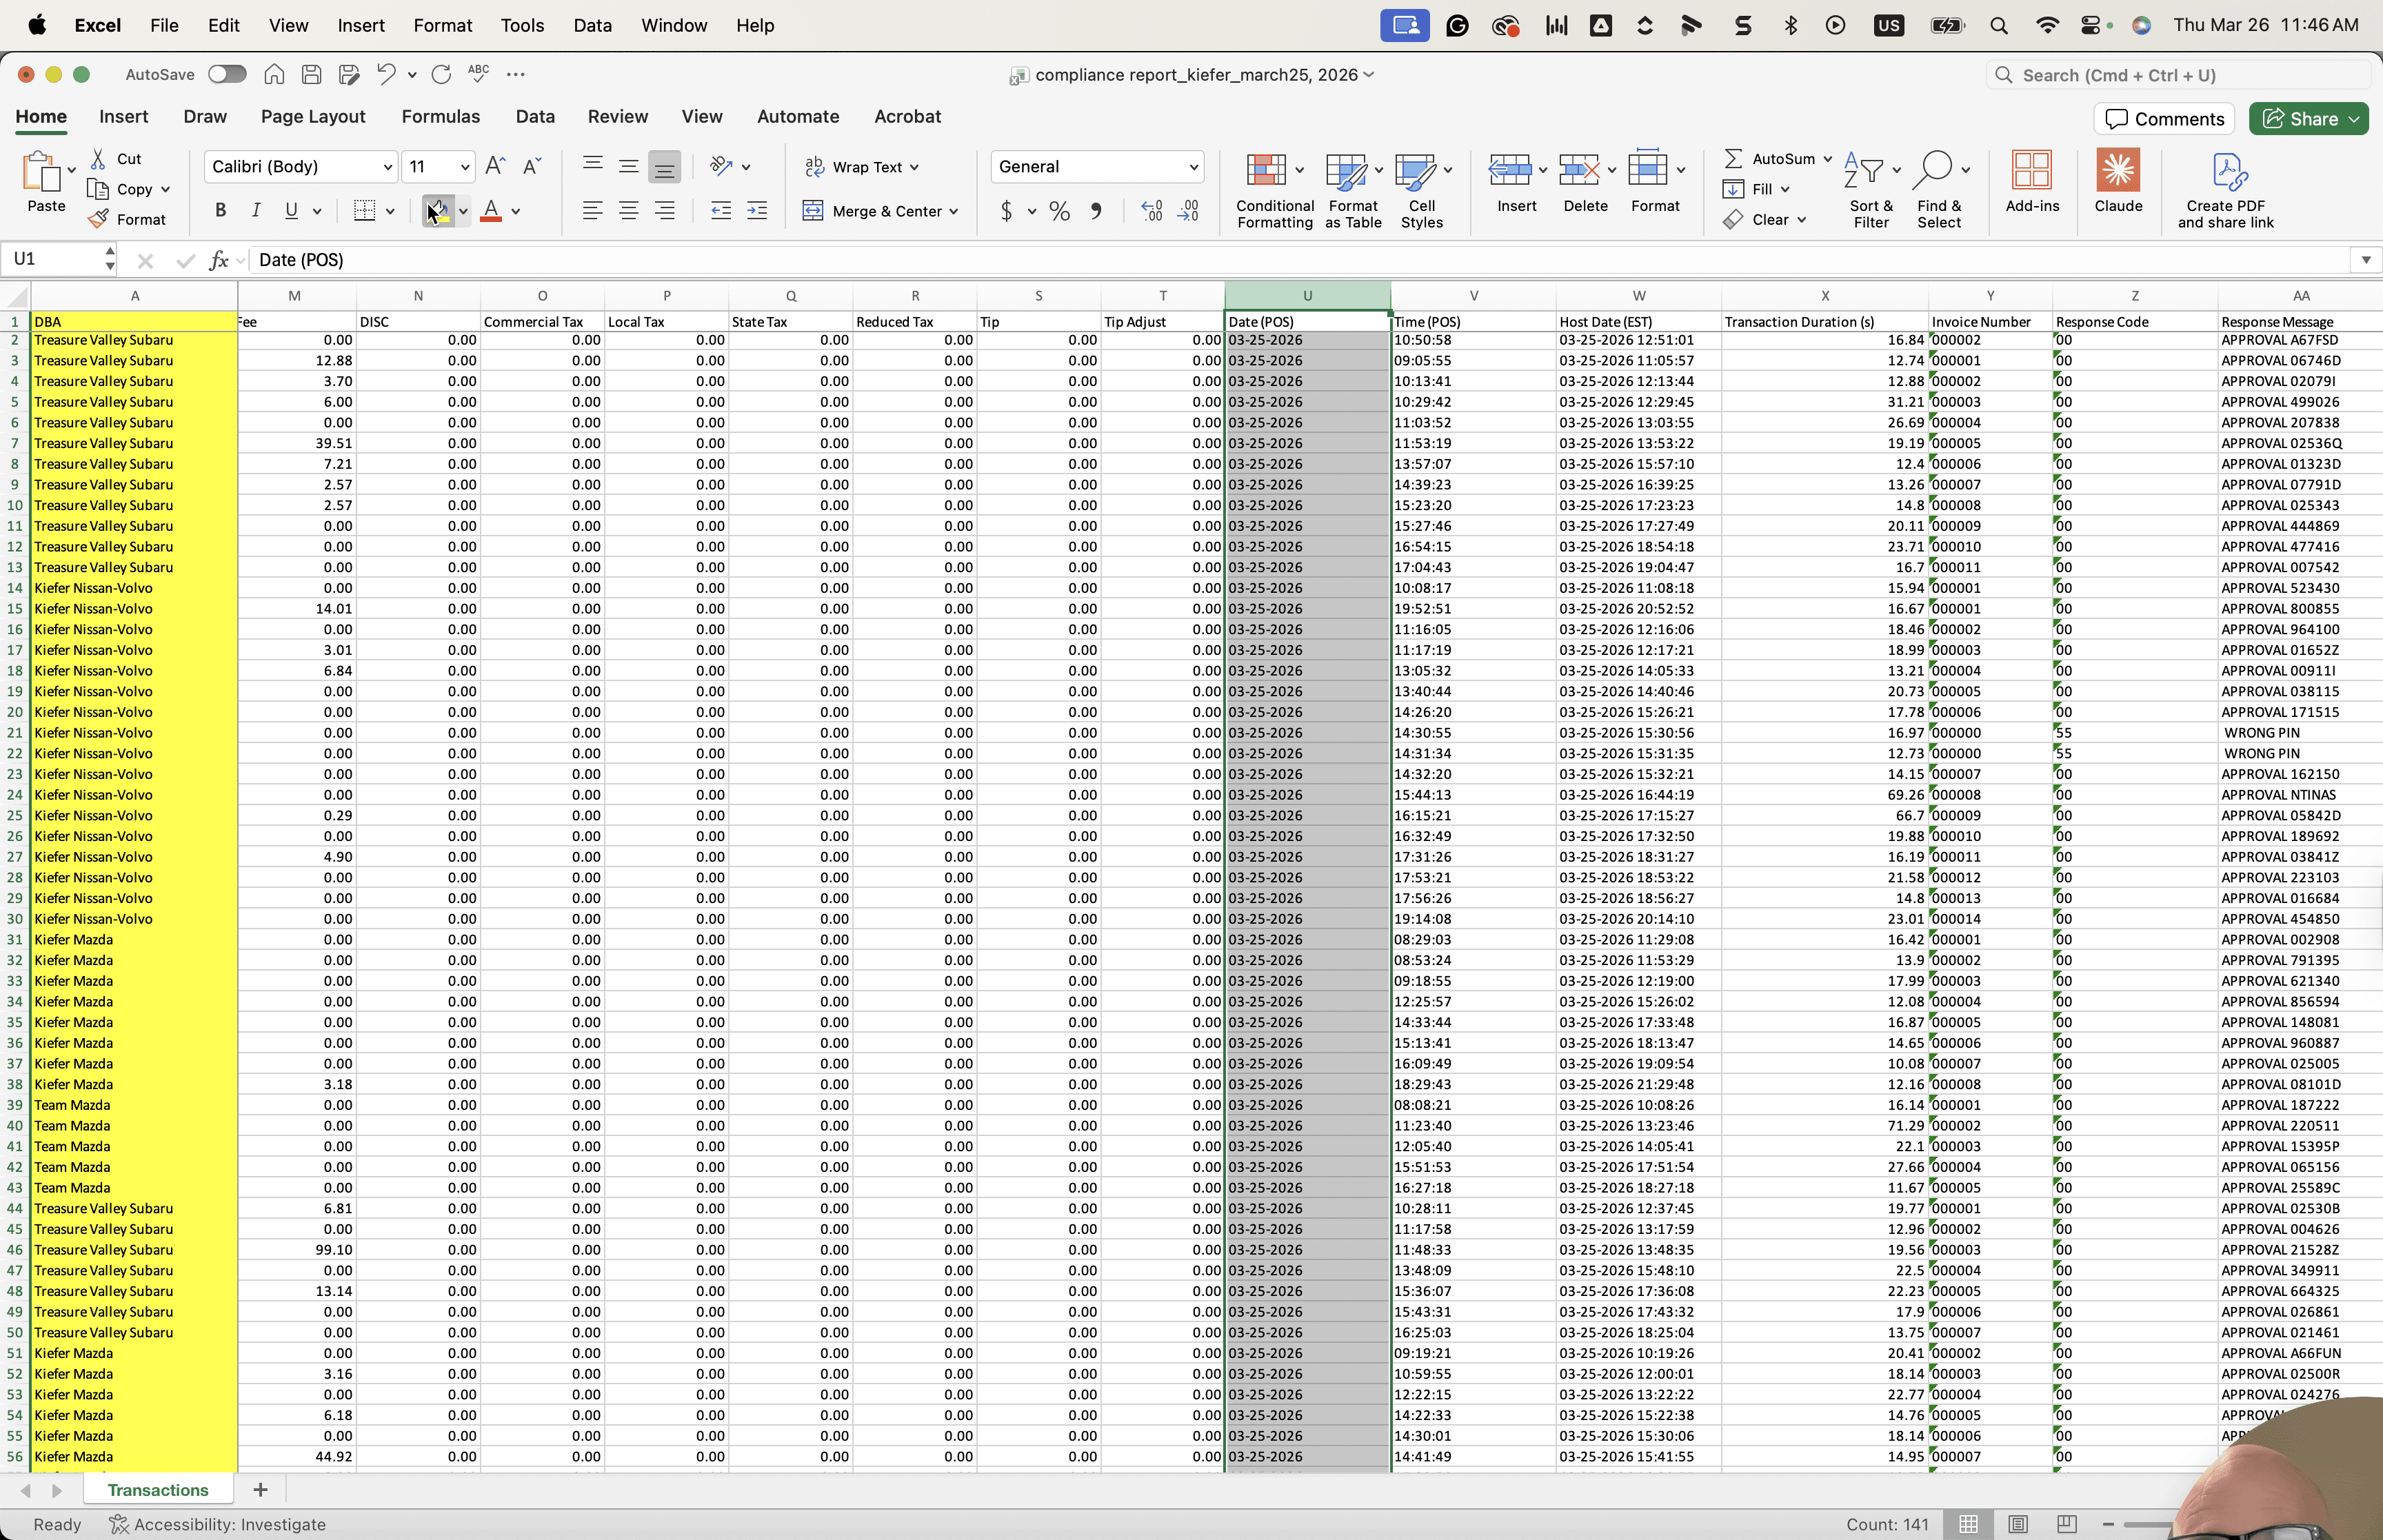
Task: Click the red font color swatch
Action: pos(491,211)
